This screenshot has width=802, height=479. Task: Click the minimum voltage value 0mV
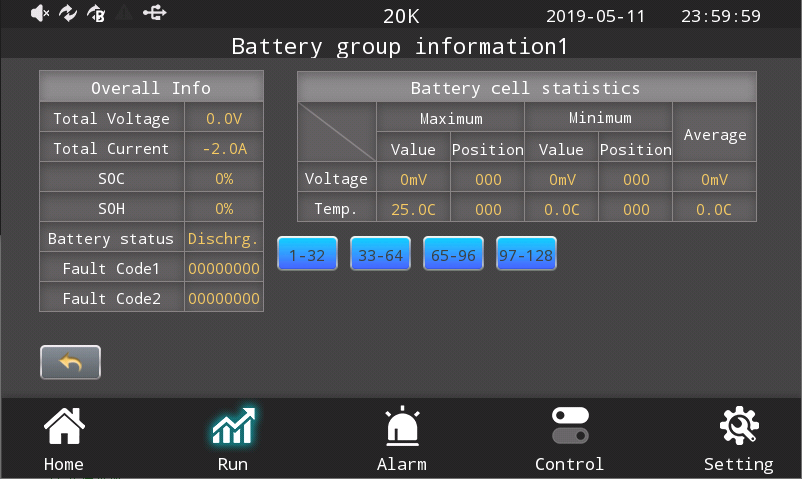pyautogui.click(x=562, y=180)
